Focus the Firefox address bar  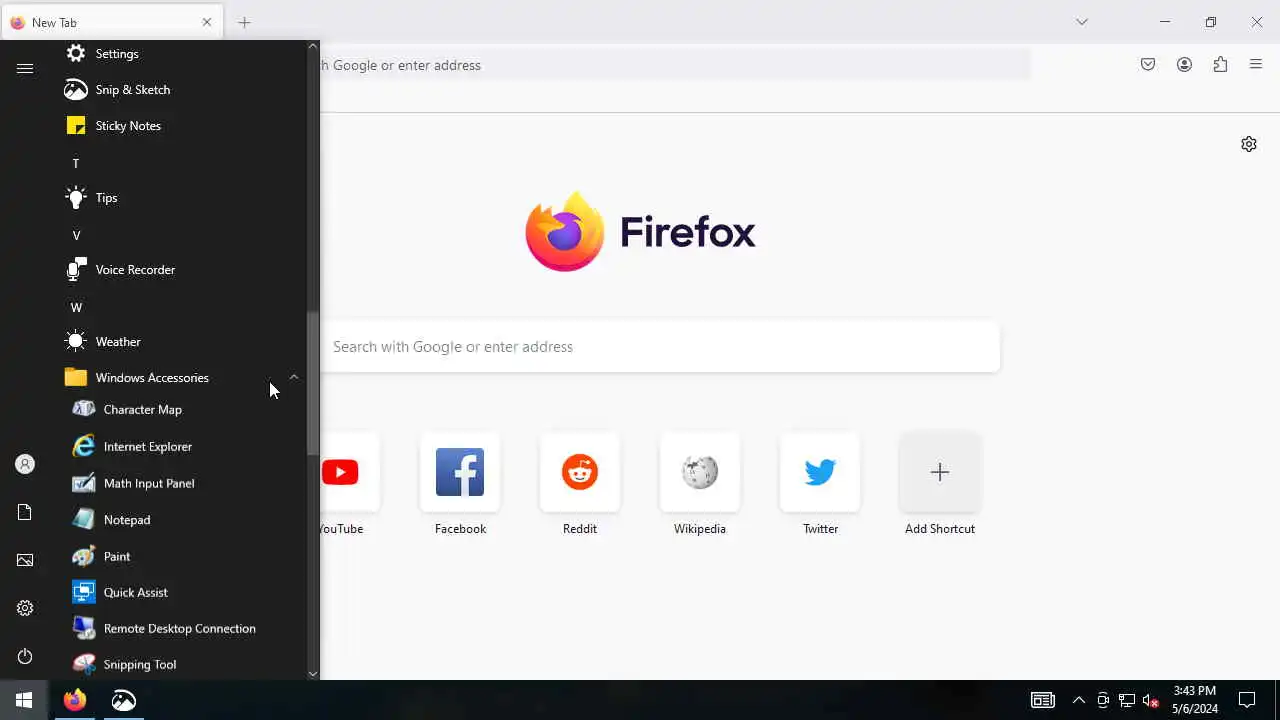click(x=675, y=65)
